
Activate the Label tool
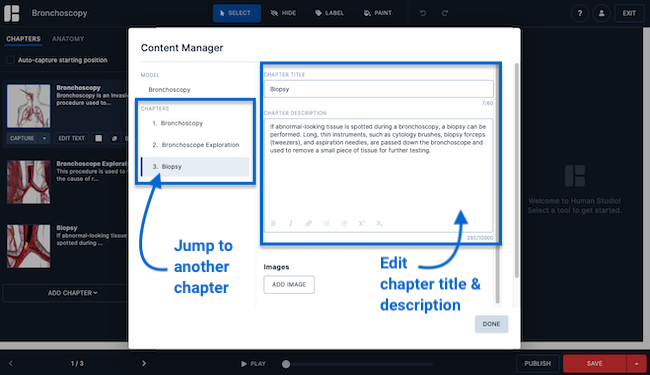[x=330, y=13]
